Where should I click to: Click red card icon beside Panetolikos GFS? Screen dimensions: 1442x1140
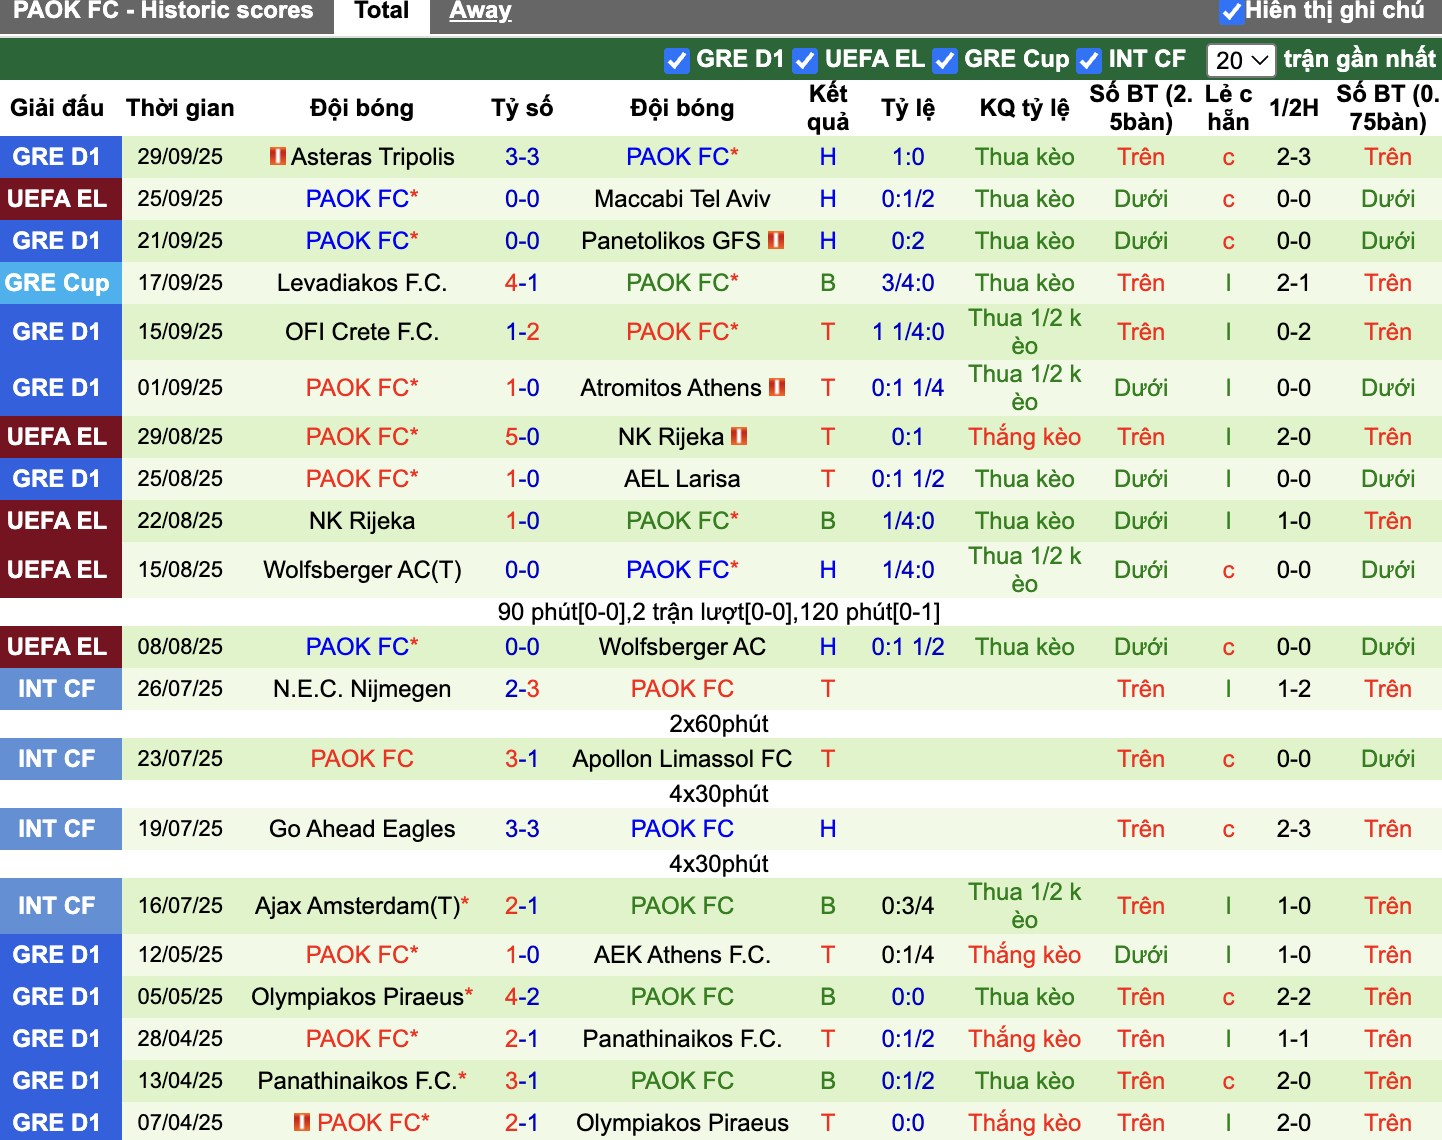point(776,241)
